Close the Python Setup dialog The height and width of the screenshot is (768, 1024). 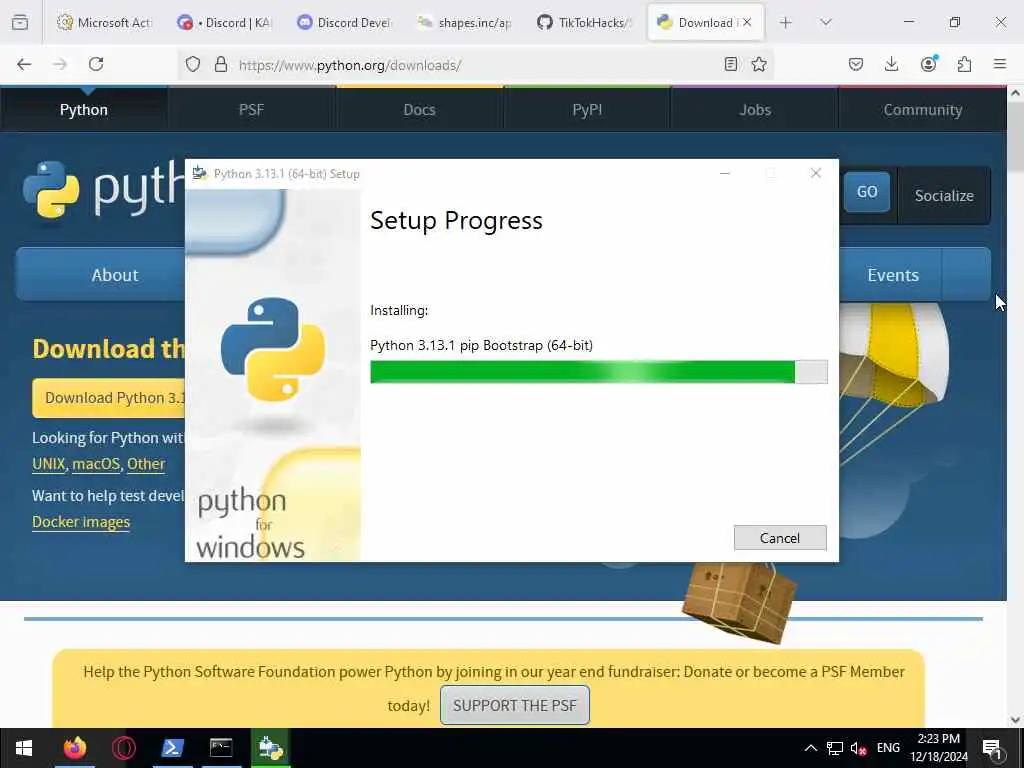(816, 173)
